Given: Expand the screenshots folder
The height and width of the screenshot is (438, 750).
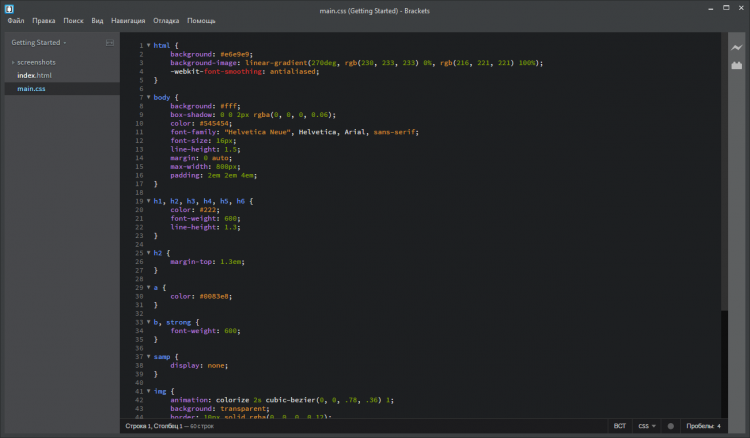Looking at the screenshot, I should coord(36,62).
